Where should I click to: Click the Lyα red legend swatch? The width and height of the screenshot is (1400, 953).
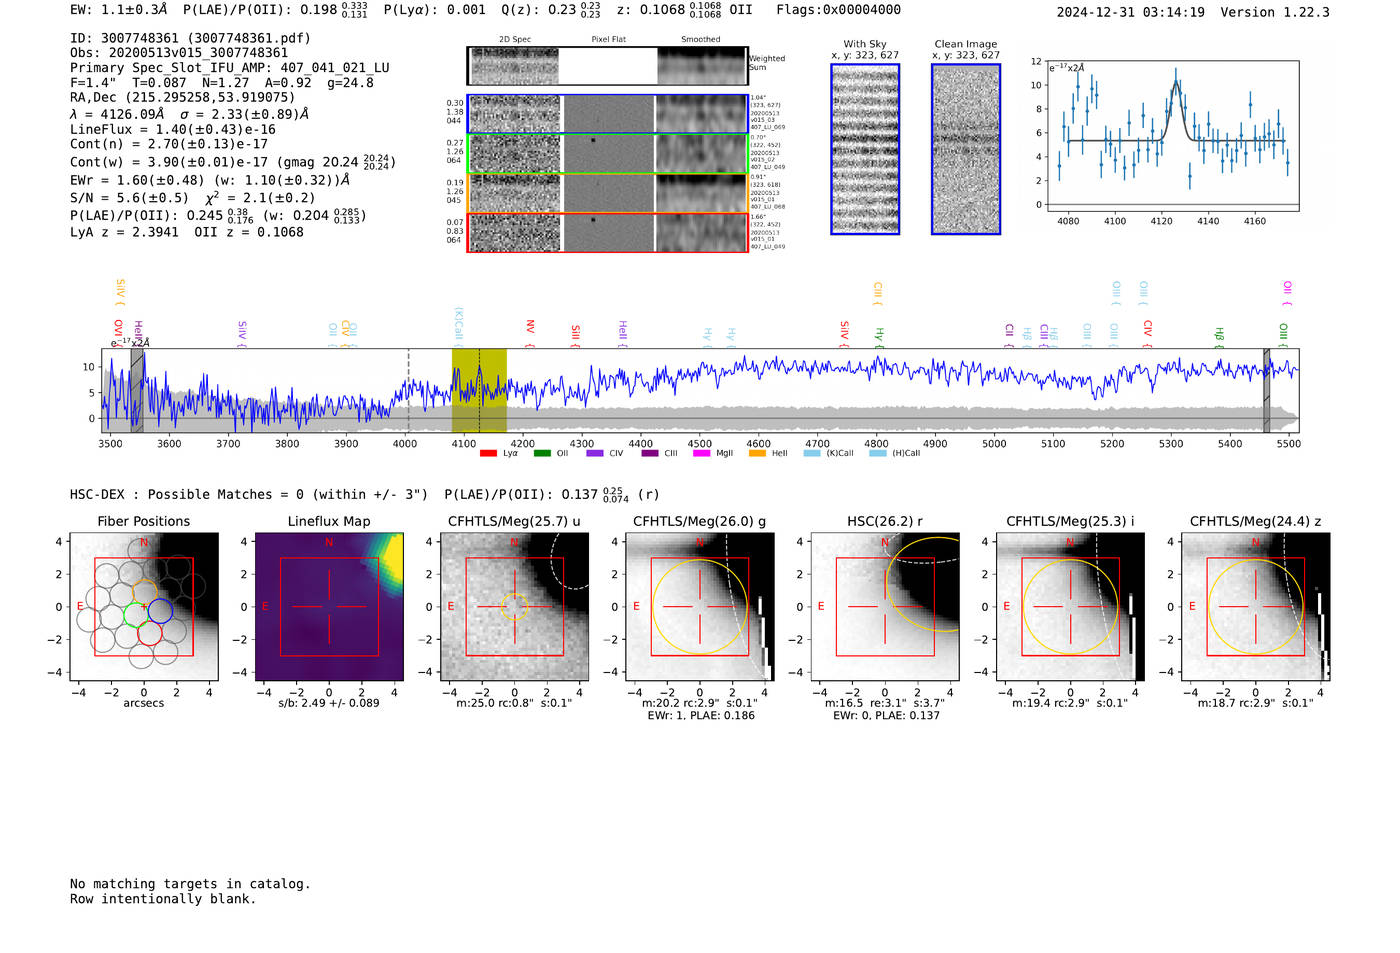(x=488, y=453)
